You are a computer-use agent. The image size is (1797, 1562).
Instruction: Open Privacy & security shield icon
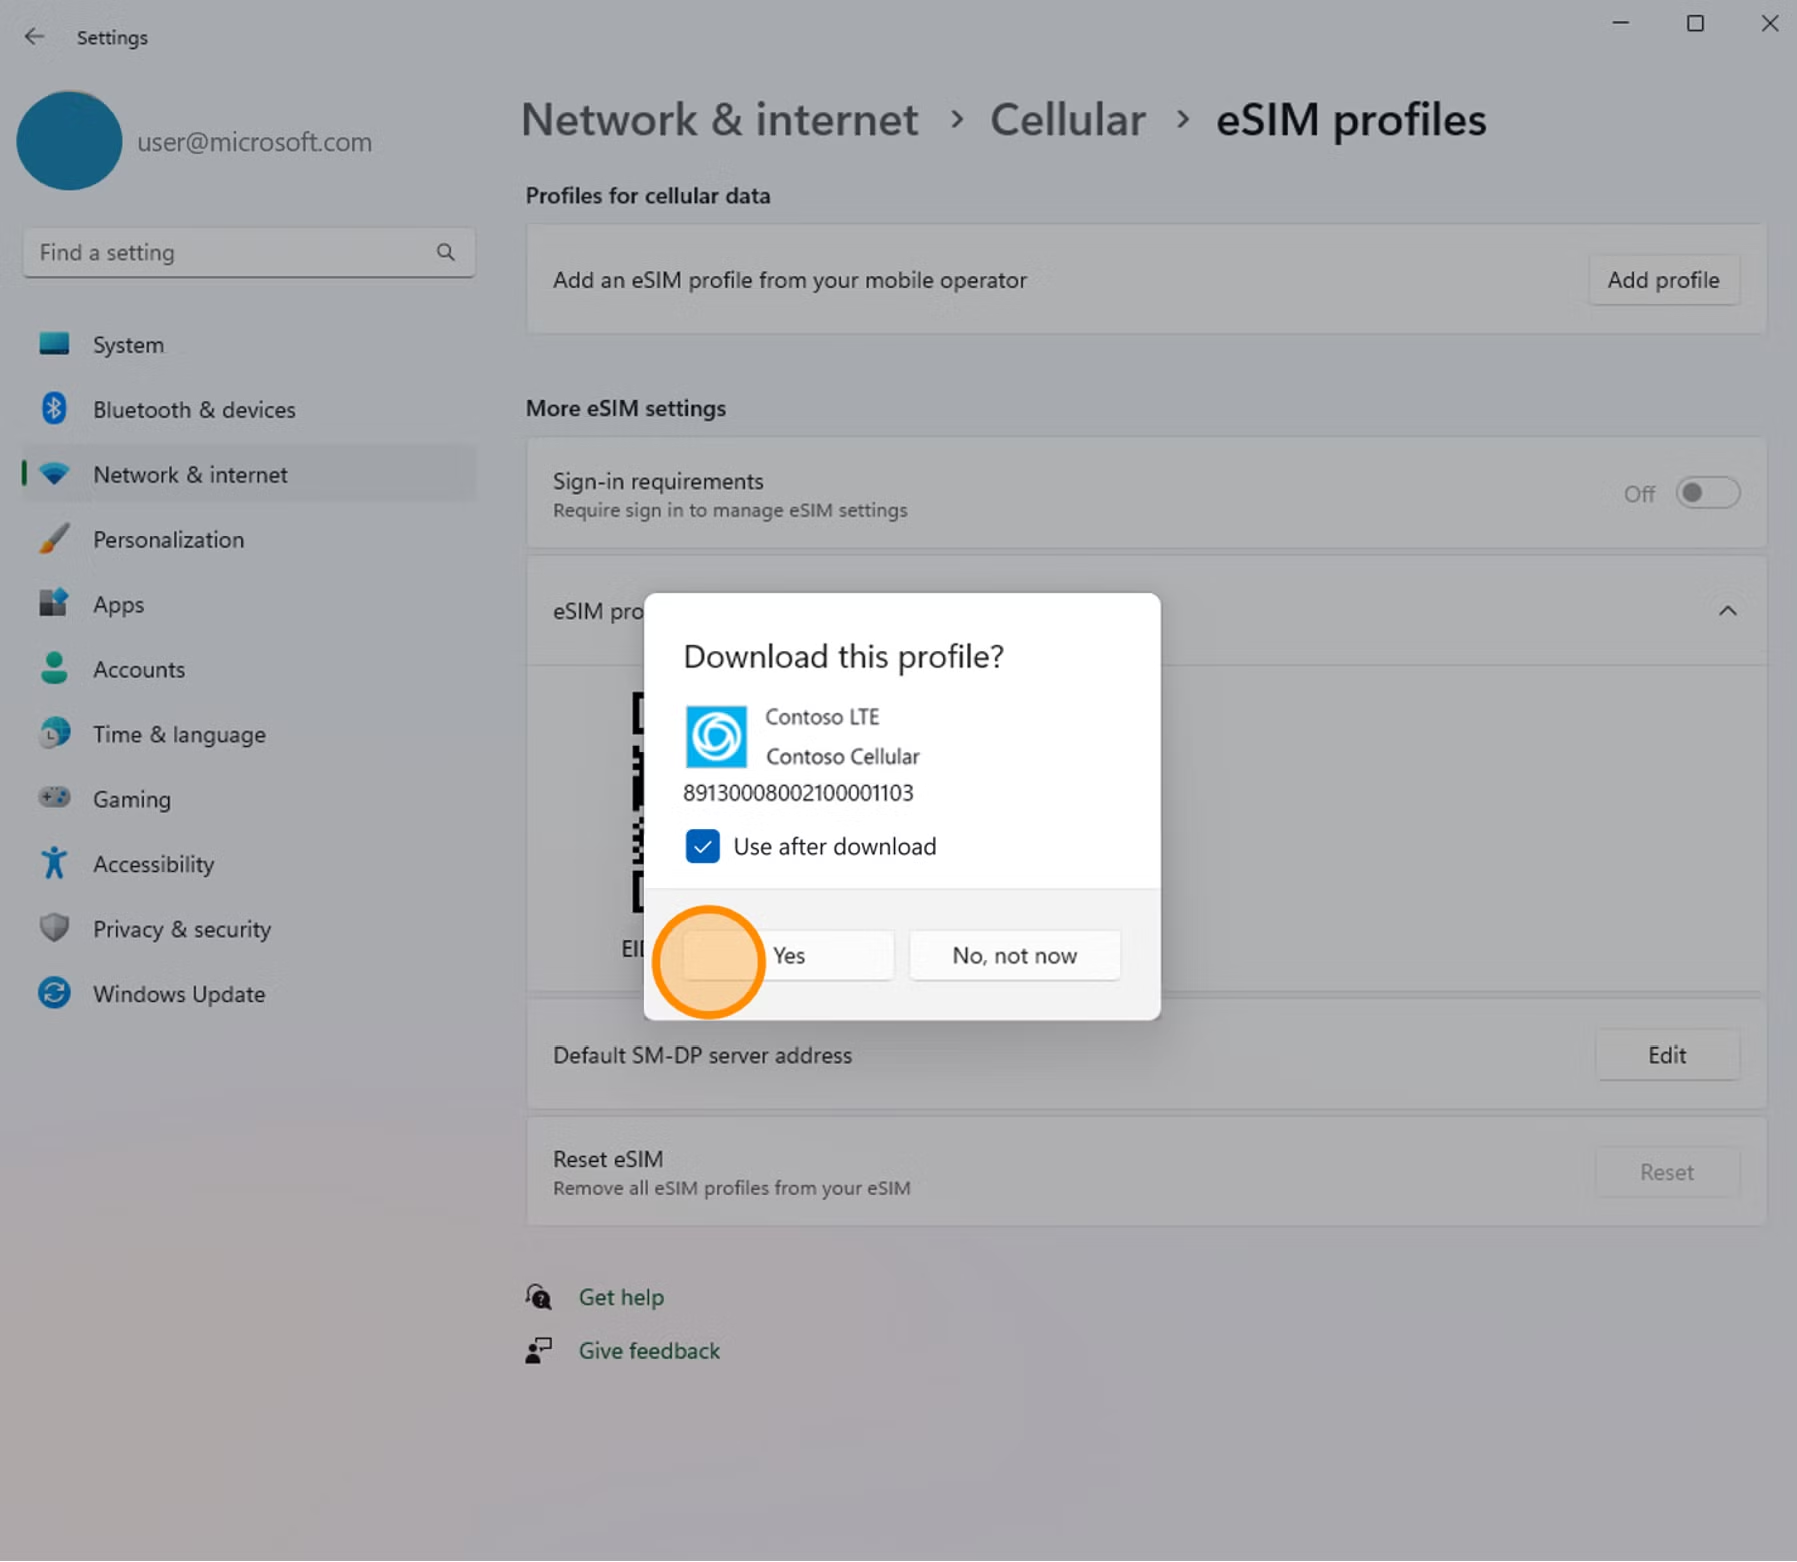click(x=54, y=928)
